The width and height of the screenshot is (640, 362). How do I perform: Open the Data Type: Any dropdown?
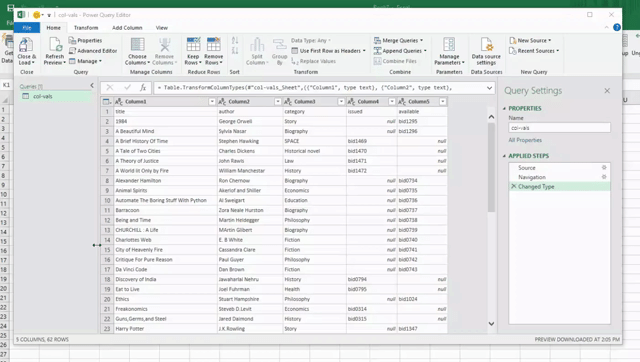[311, 40]
